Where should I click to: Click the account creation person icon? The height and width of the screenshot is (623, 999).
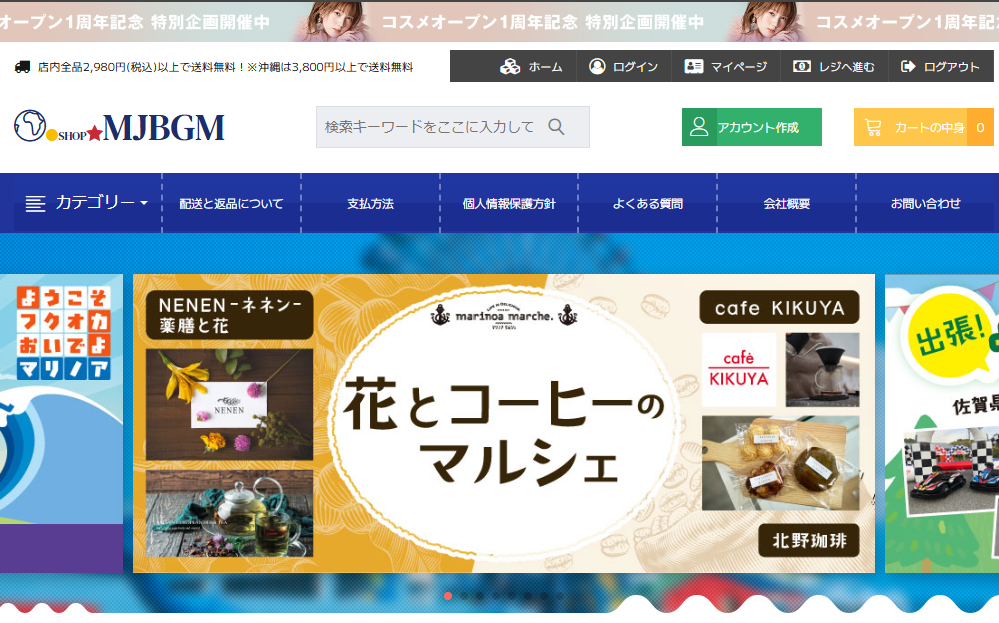pos(699,127)
